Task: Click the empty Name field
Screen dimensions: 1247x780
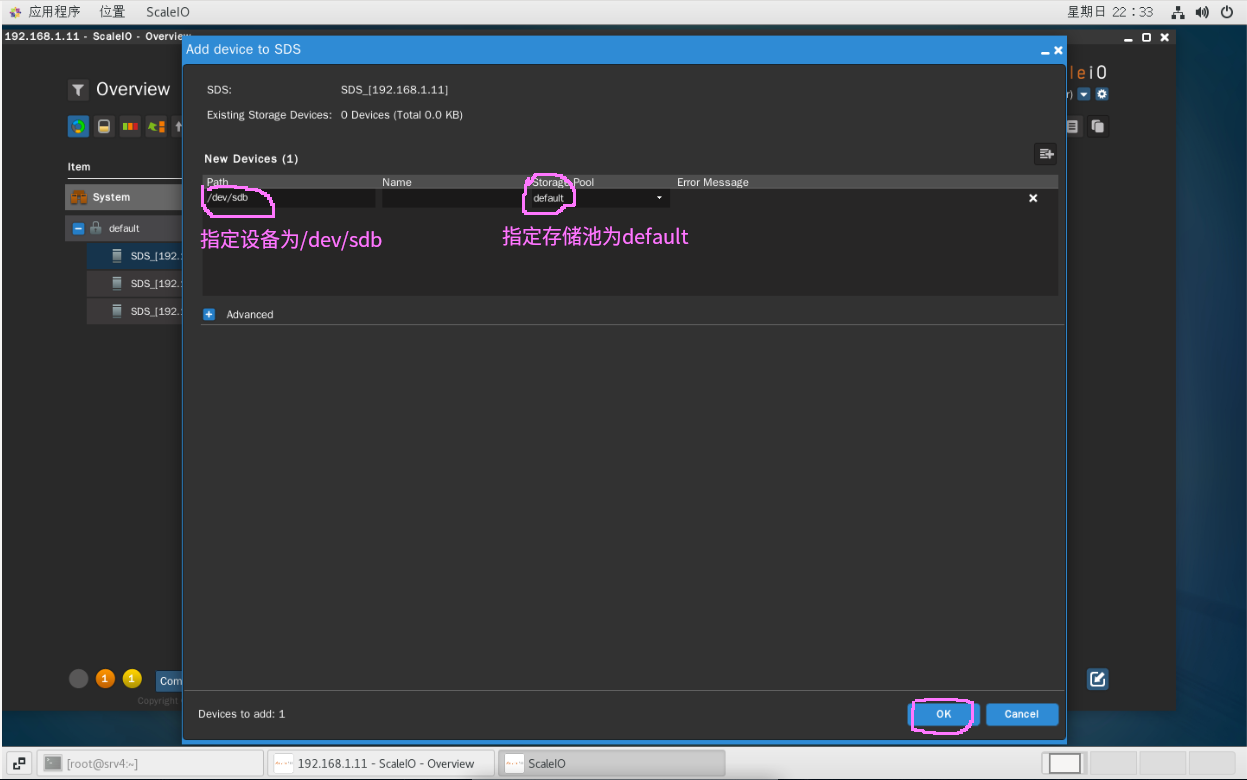Action: pos(451,198)
